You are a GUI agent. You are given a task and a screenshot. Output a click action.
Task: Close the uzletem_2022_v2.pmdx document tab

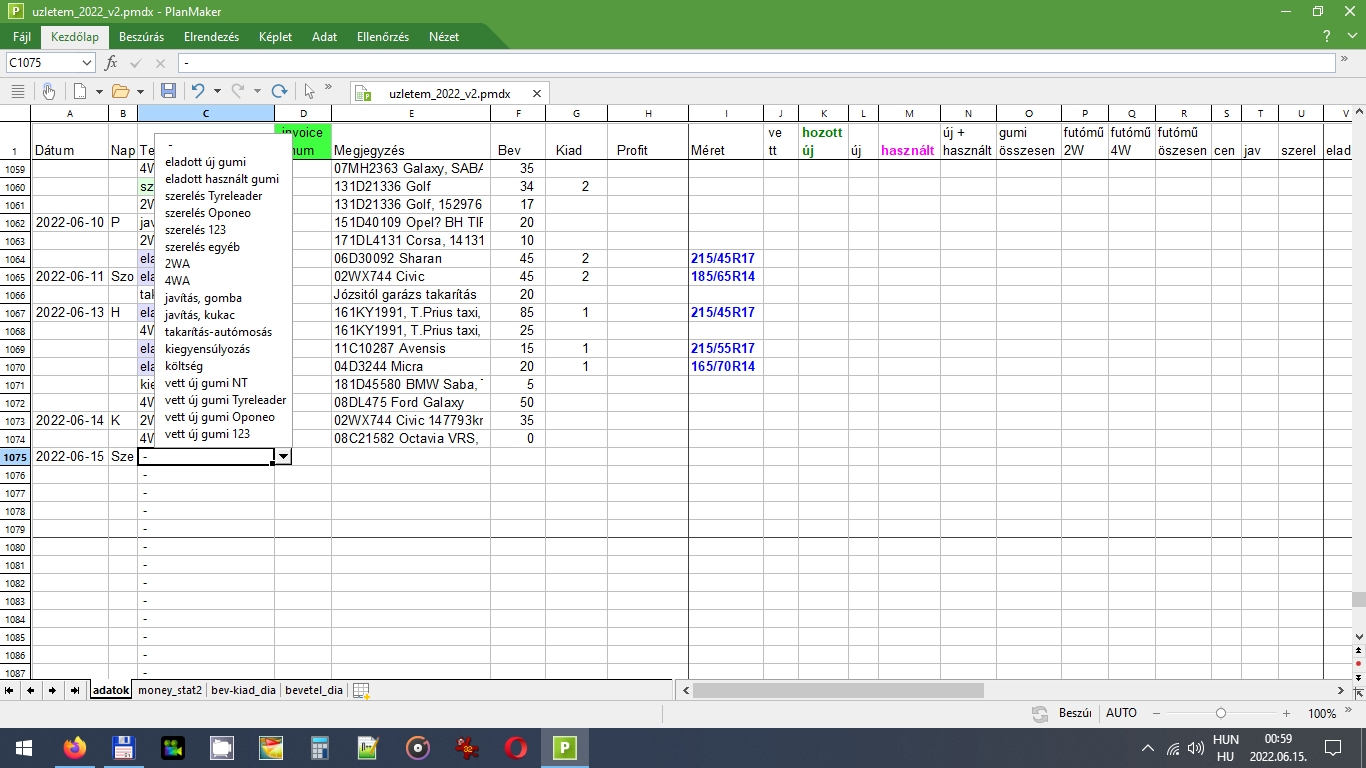(x=536, y=93)
